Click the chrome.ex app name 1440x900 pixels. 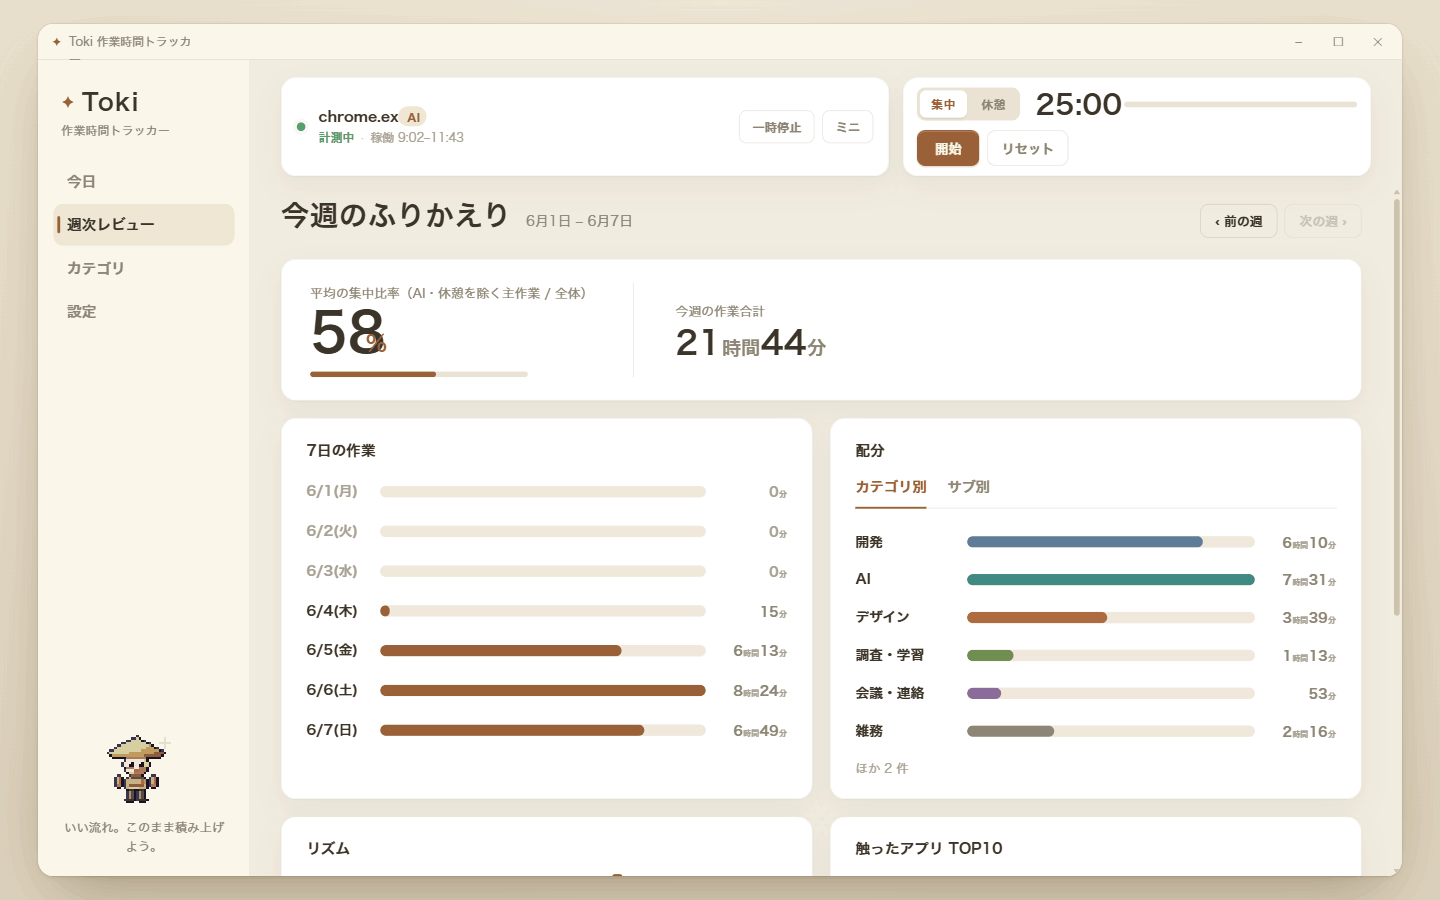[358, 117]
